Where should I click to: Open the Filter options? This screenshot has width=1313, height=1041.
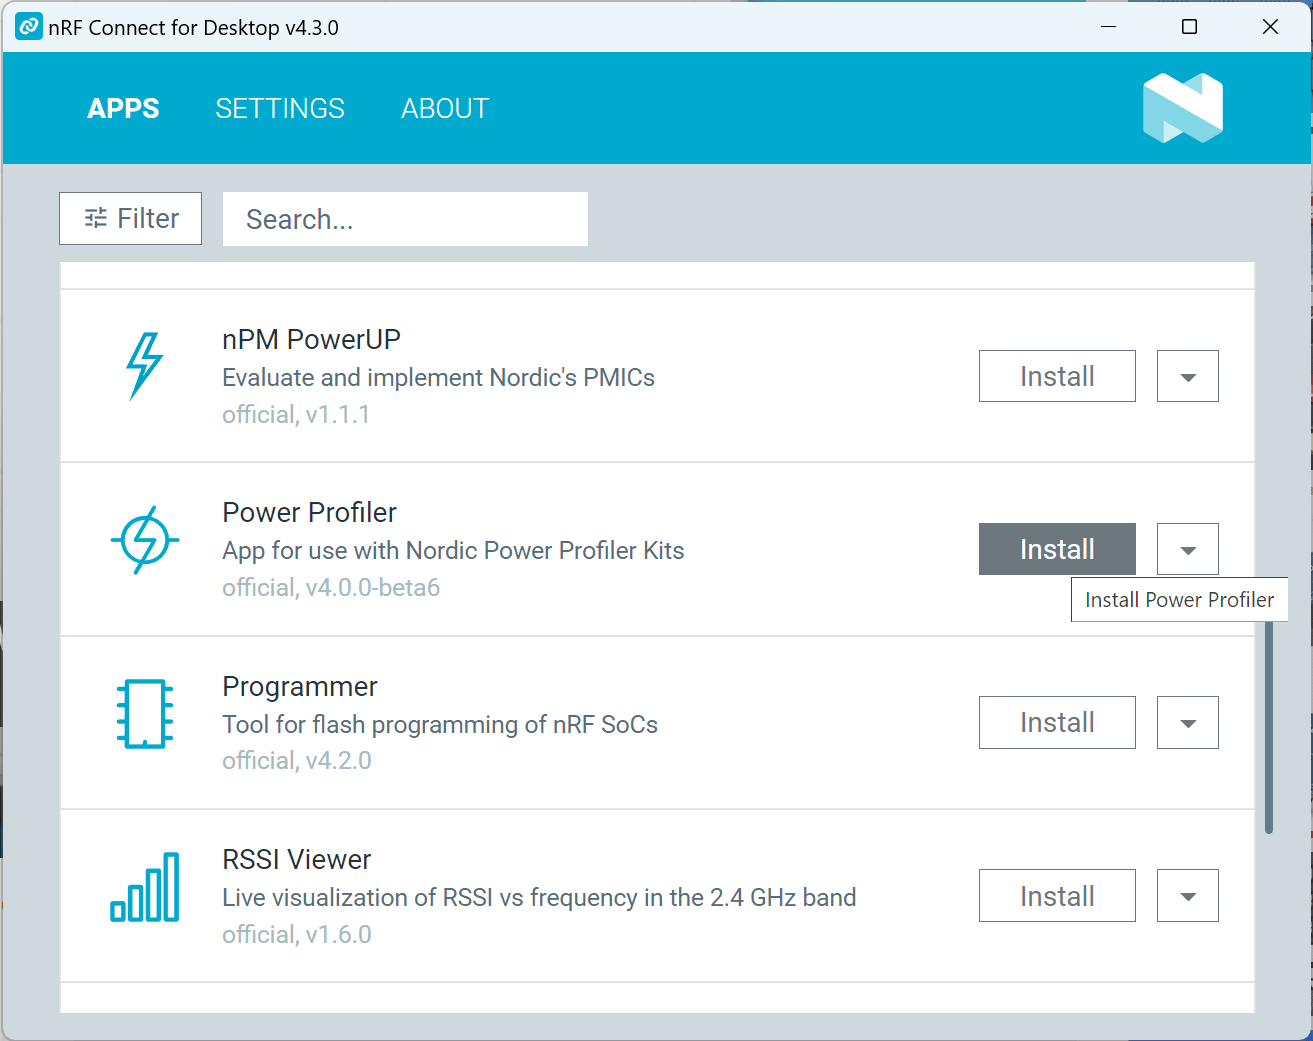click(130, 218)
